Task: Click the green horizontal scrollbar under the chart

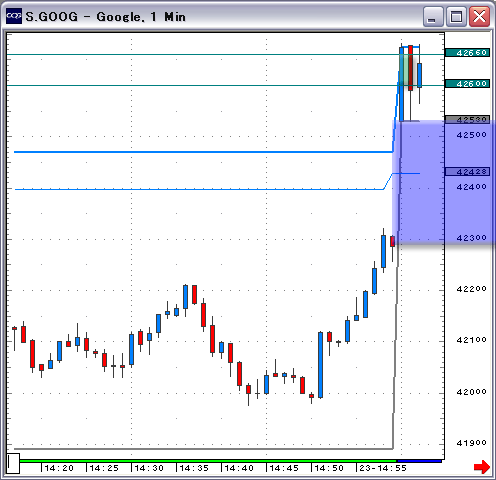Action: tap(207, 461)
